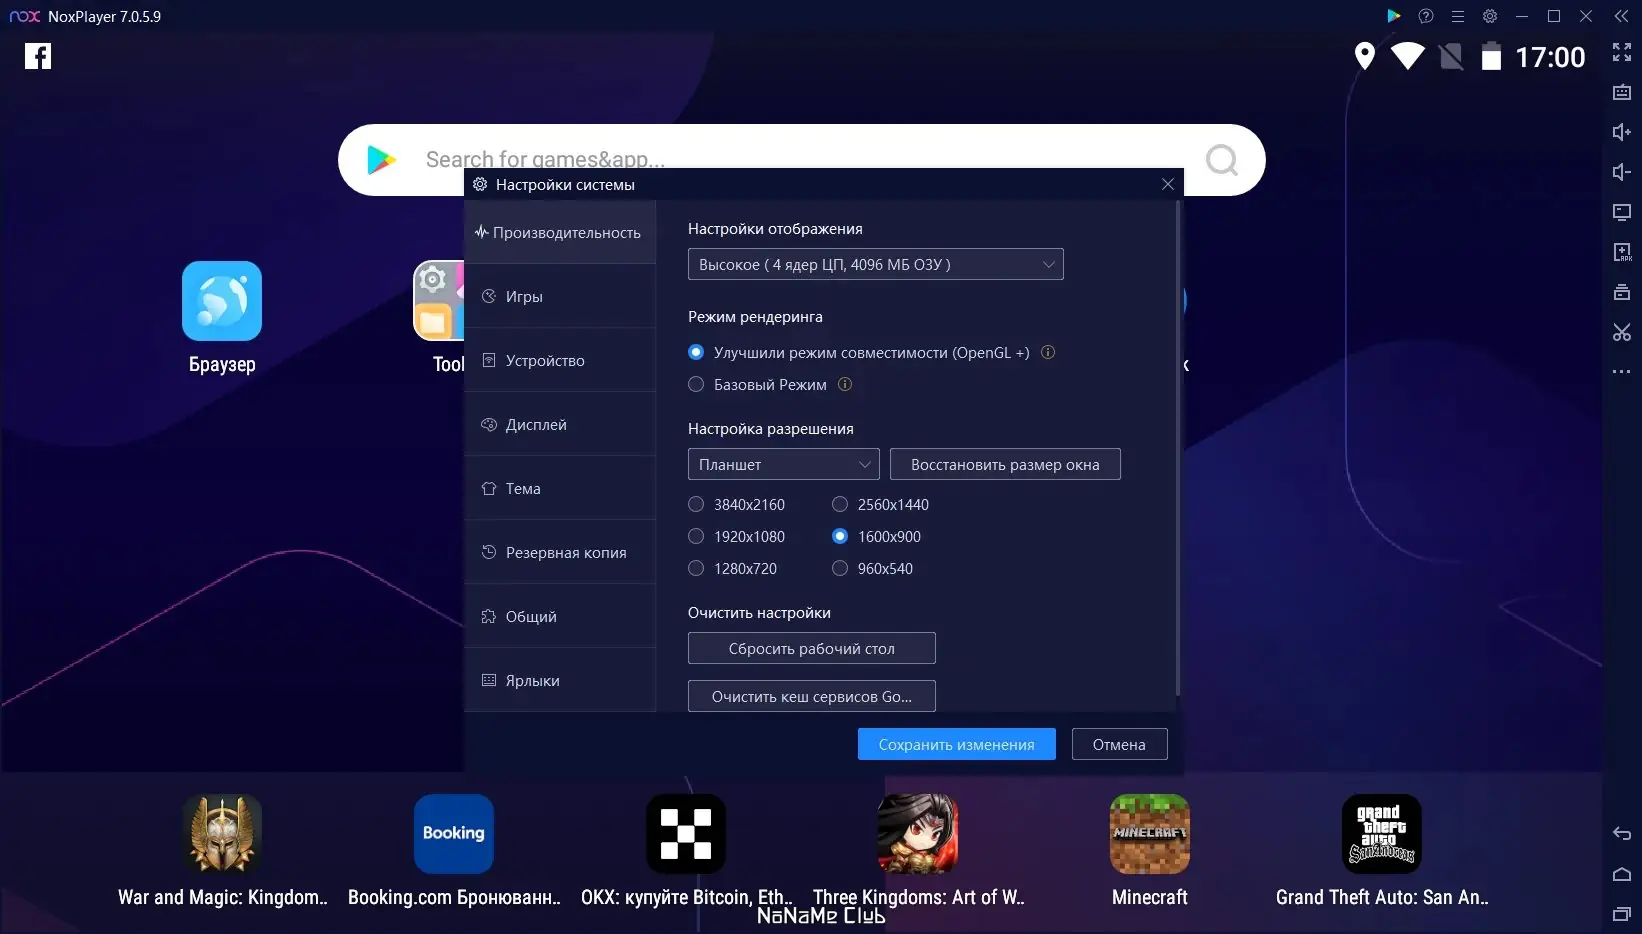Click the 17:00 clock in status bar
Viewport: 1642px width, 934px height.
[x=1550, y=57]
